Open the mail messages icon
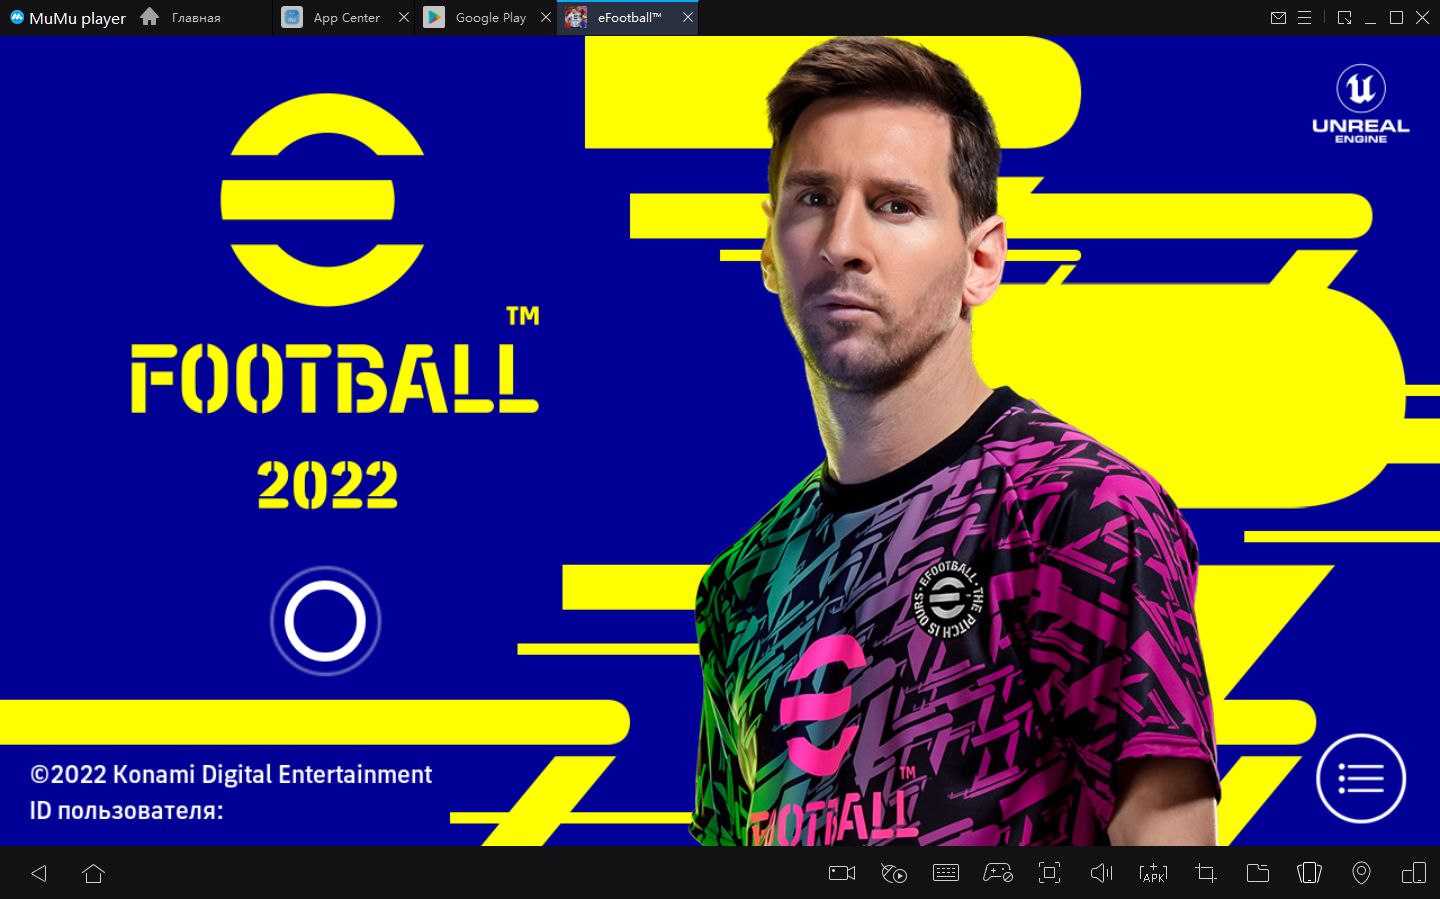 (x=1278, y=18)
